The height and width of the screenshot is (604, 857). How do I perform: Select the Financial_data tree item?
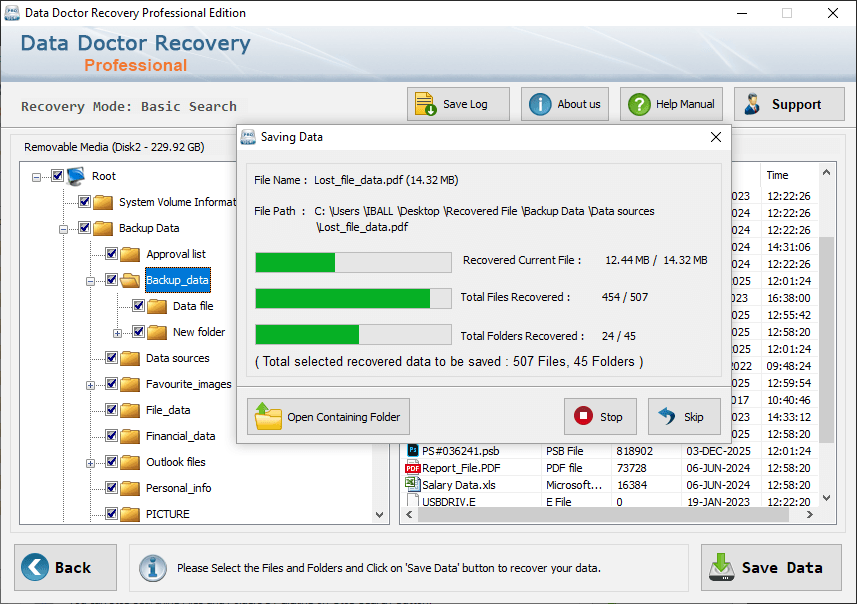180,436
